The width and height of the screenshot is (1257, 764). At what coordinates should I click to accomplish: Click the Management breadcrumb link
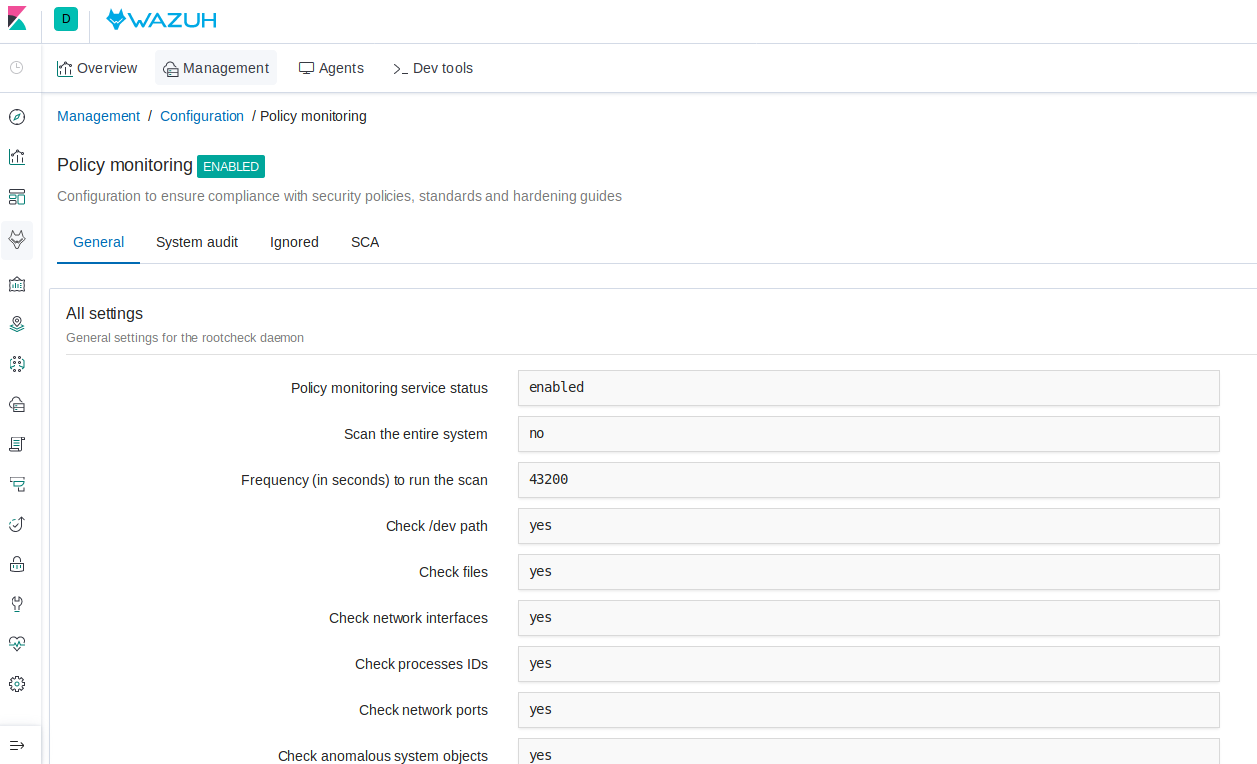pos(98,116)
